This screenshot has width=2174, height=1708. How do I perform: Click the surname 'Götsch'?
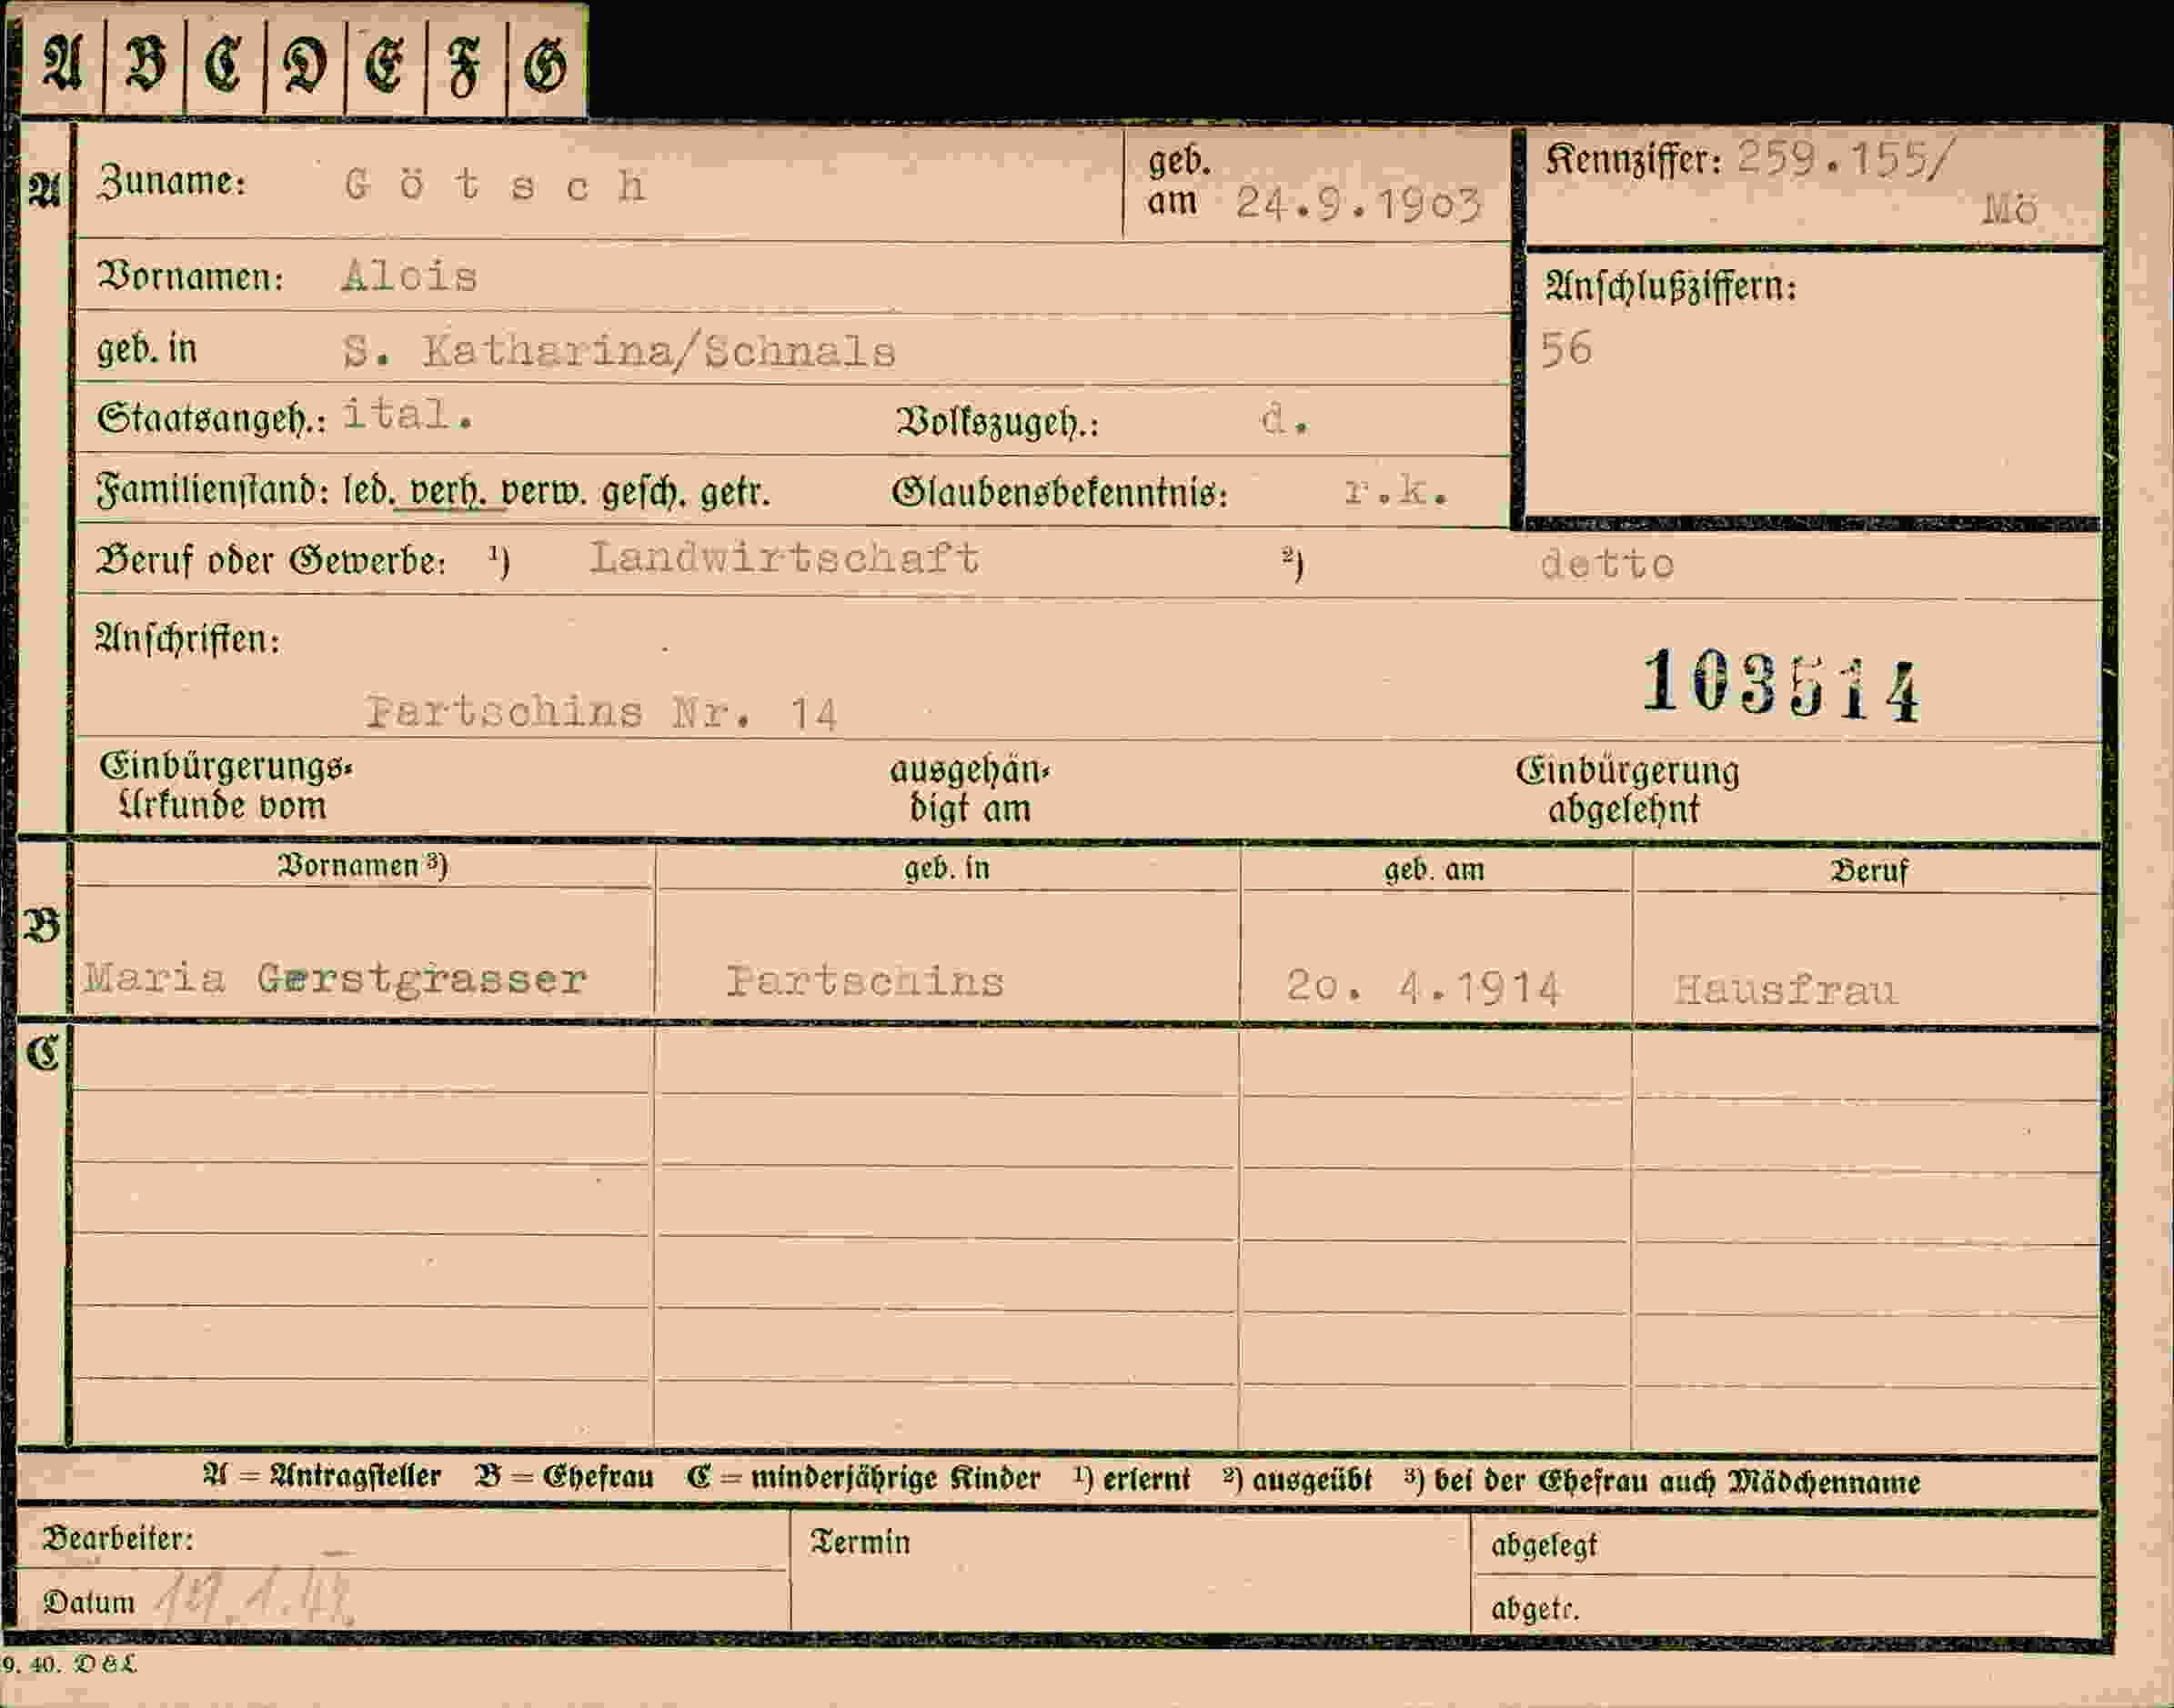pyautogui.click(x=496, y=185)
